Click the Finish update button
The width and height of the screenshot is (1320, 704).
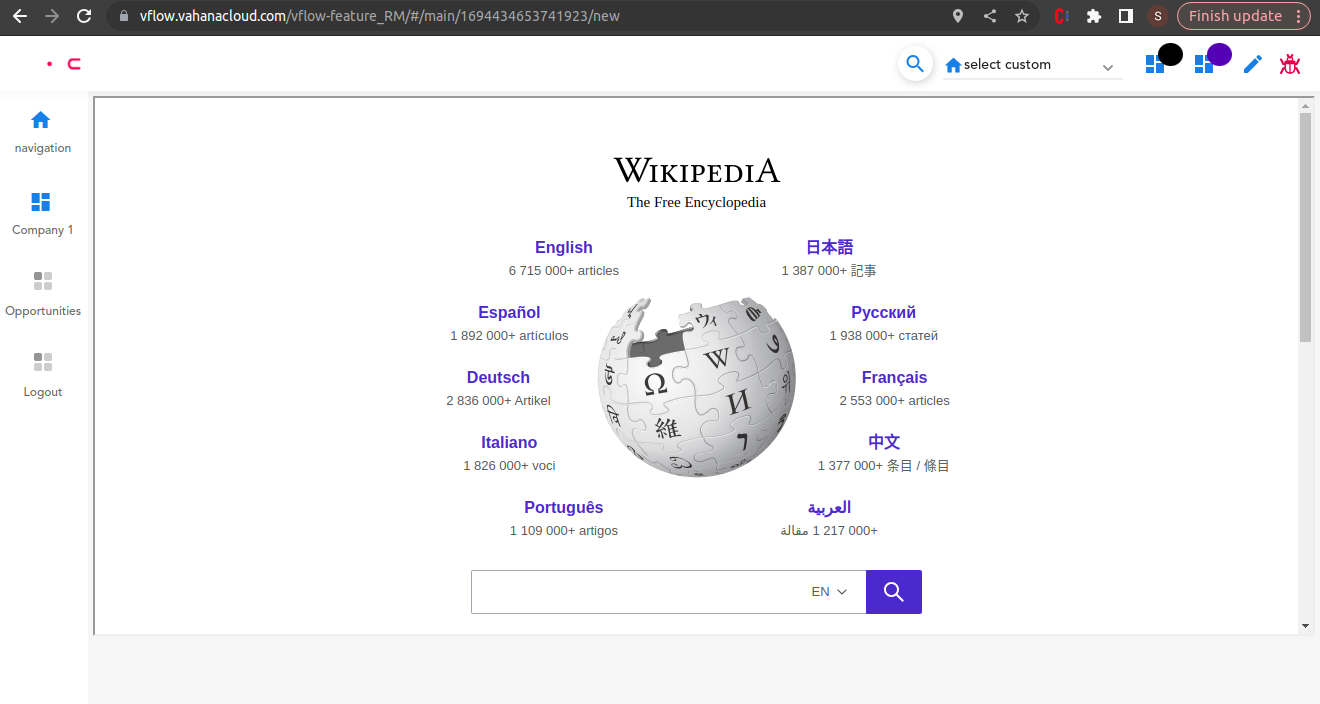(x=1244, y=16)
